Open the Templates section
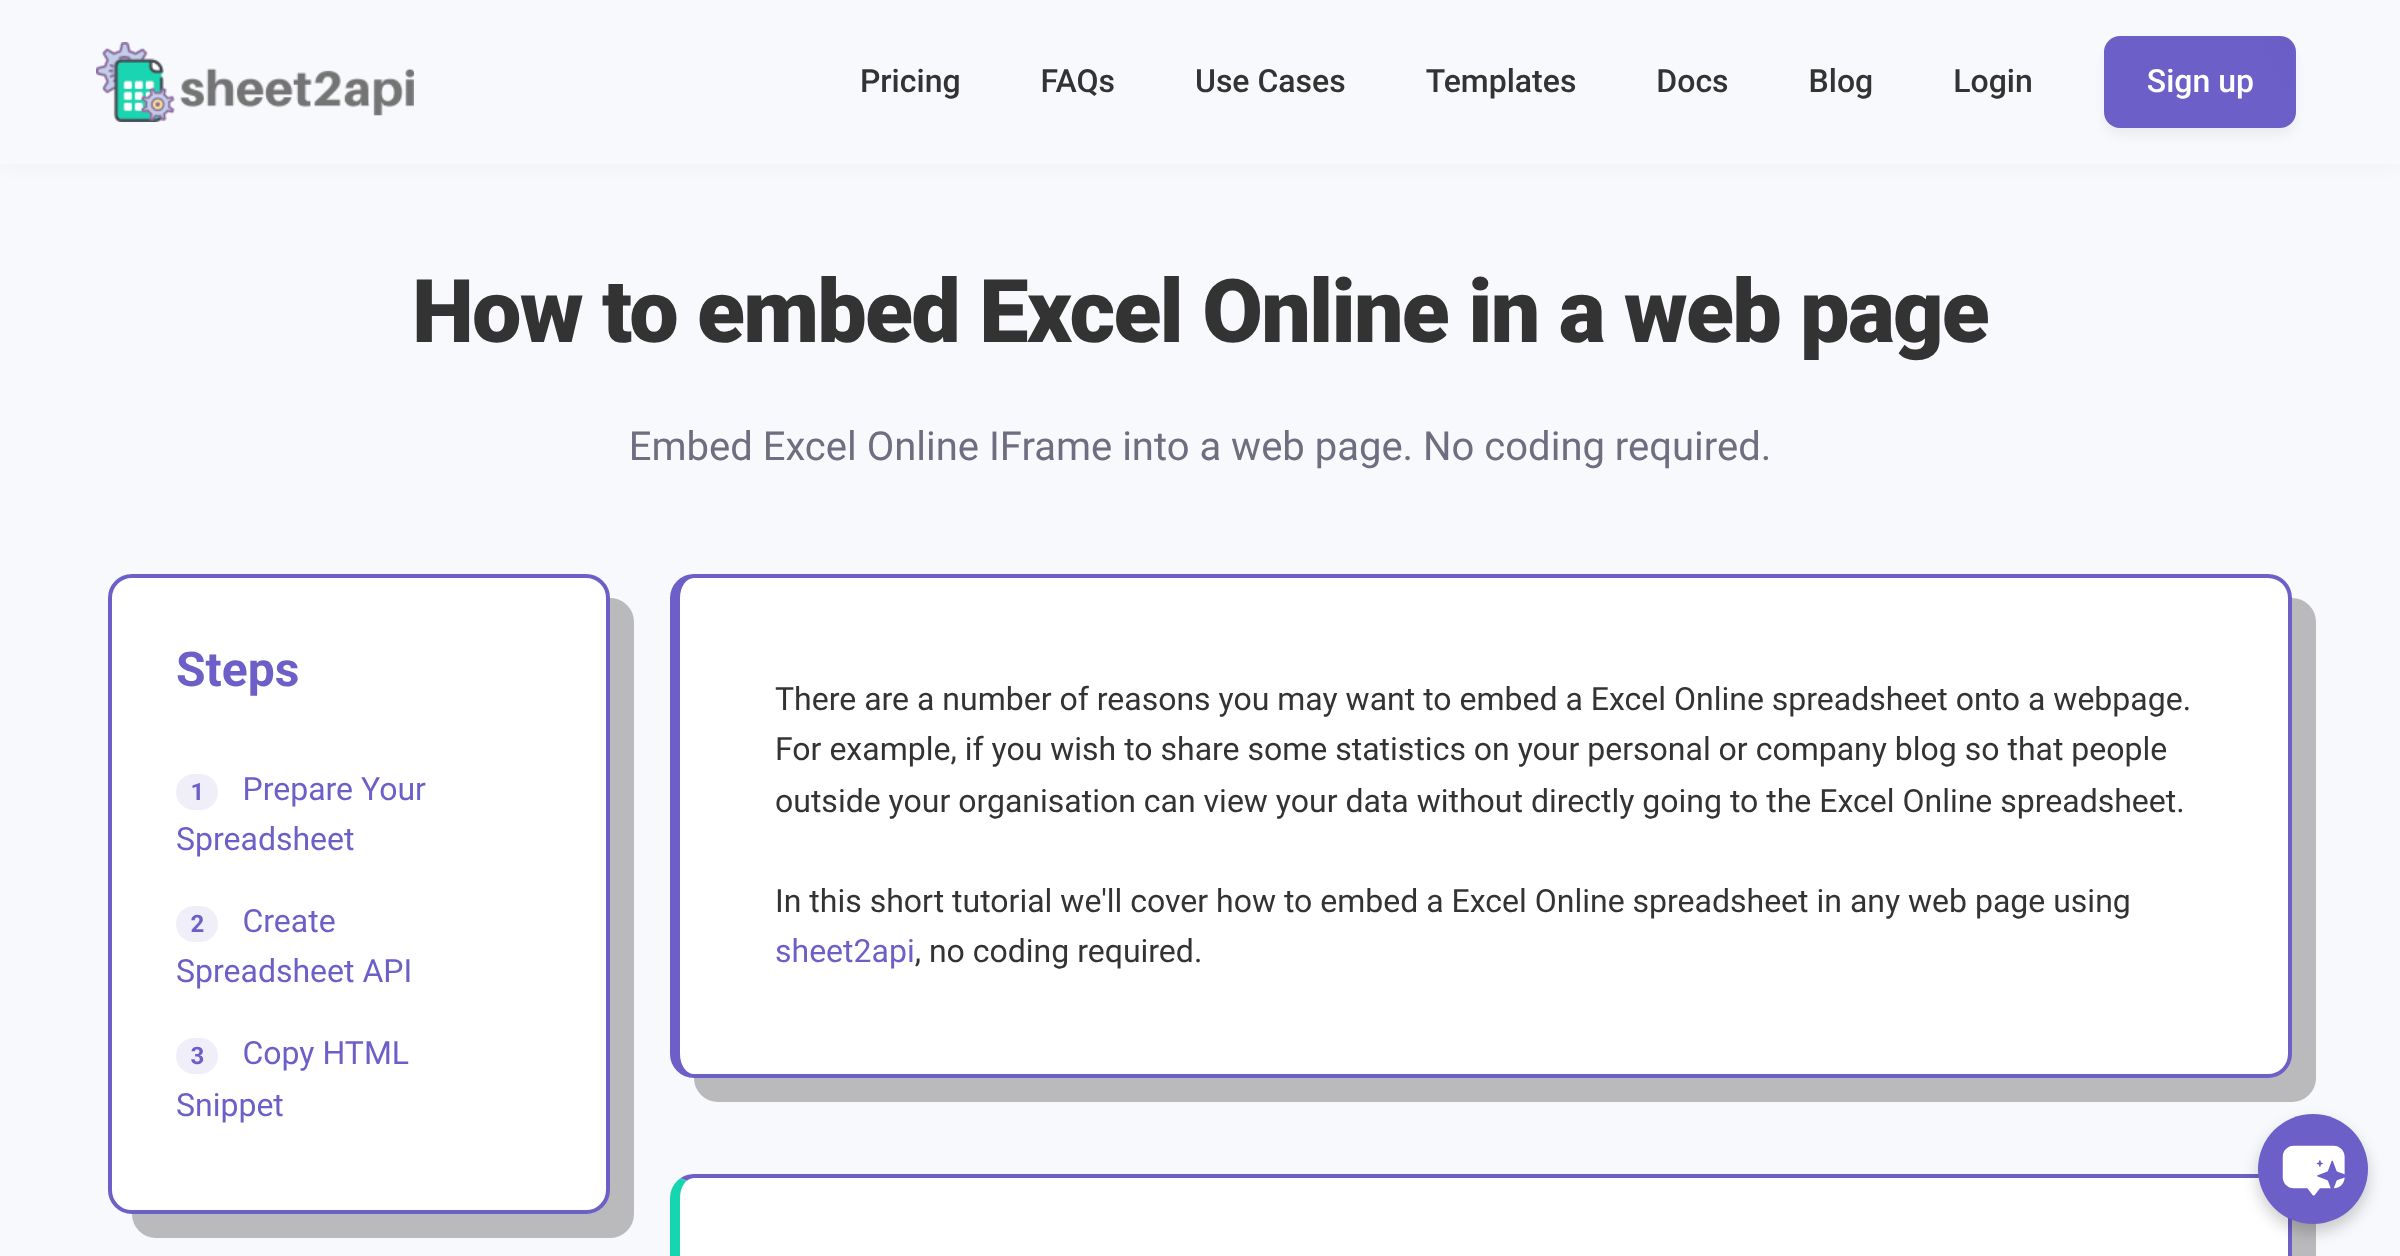2400x1256 pixels. click(x=1501, y=81)
